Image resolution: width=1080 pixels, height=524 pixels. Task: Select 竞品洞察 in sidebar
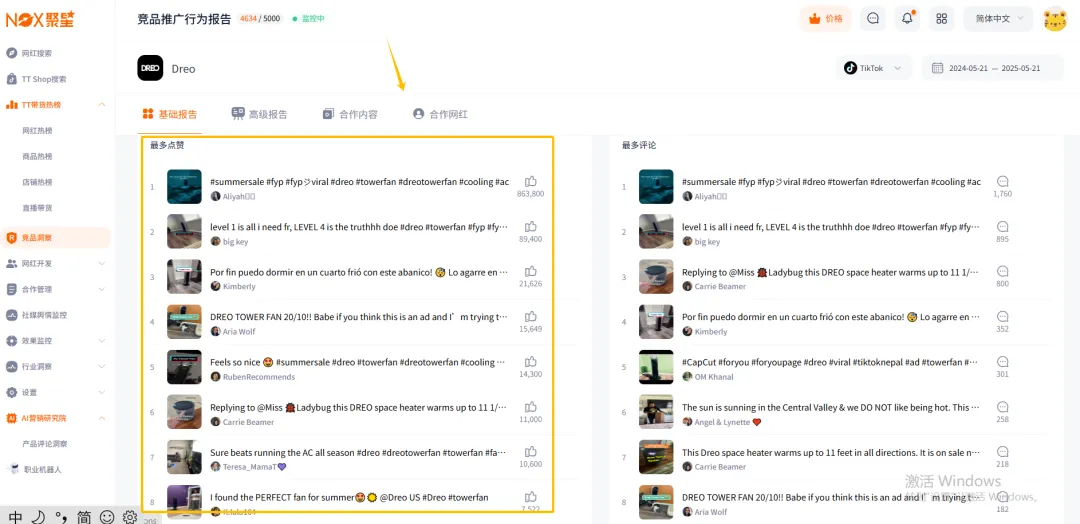55,238
